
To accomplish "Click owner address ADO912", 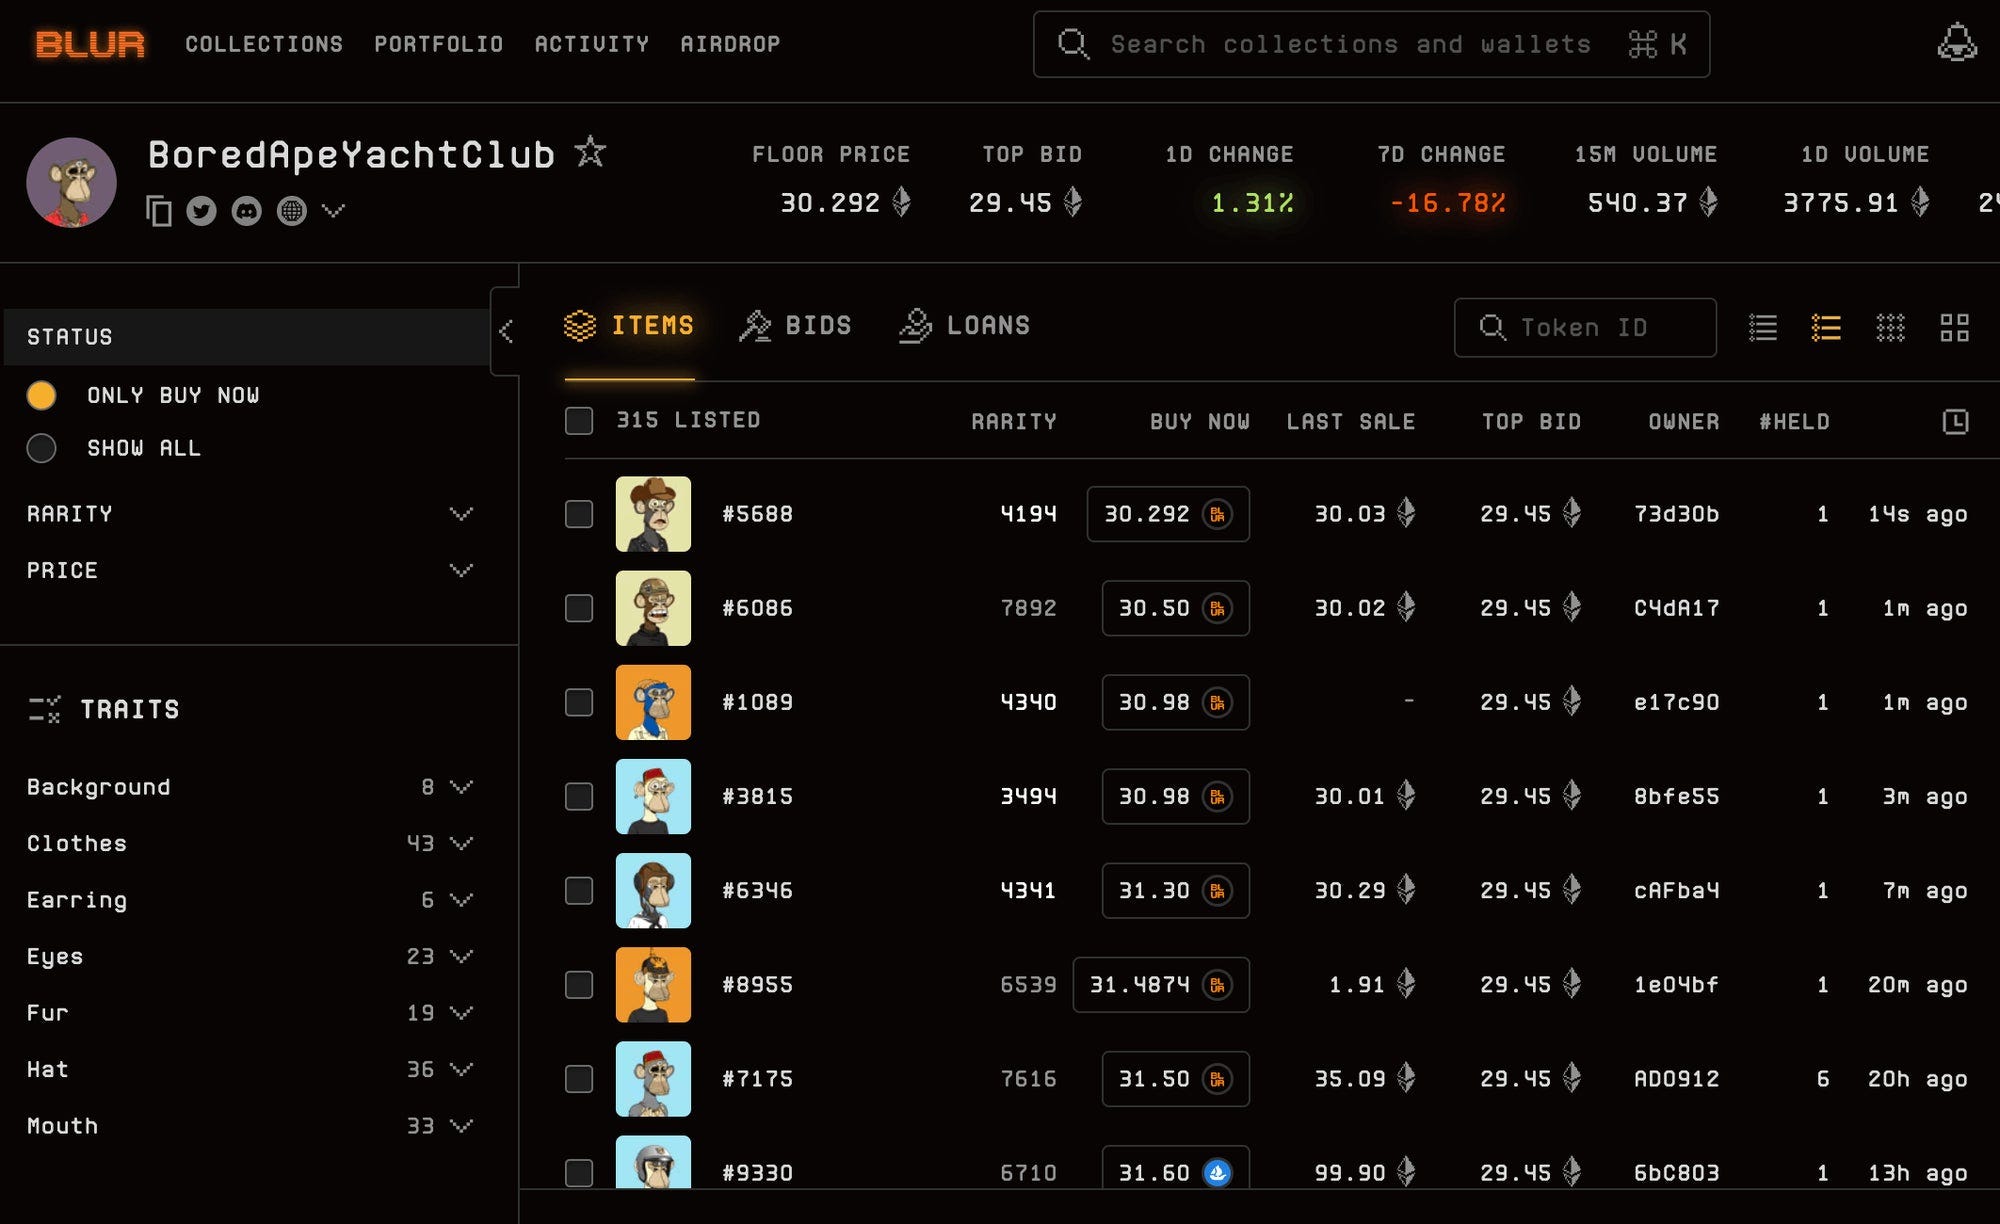I will pyautogui.click(x=1676, y=1079).
